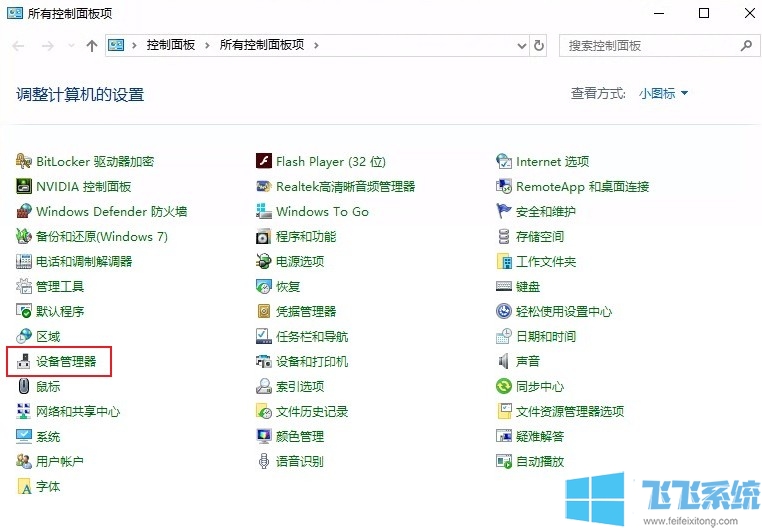Click Windows Defender 防火墙 icon
This screenshot has width=762, height=528.
point(24,211)
